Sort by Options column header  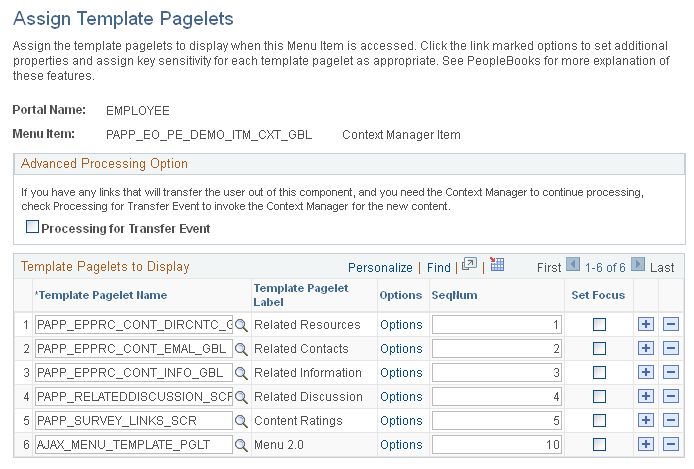click(401, 295)
